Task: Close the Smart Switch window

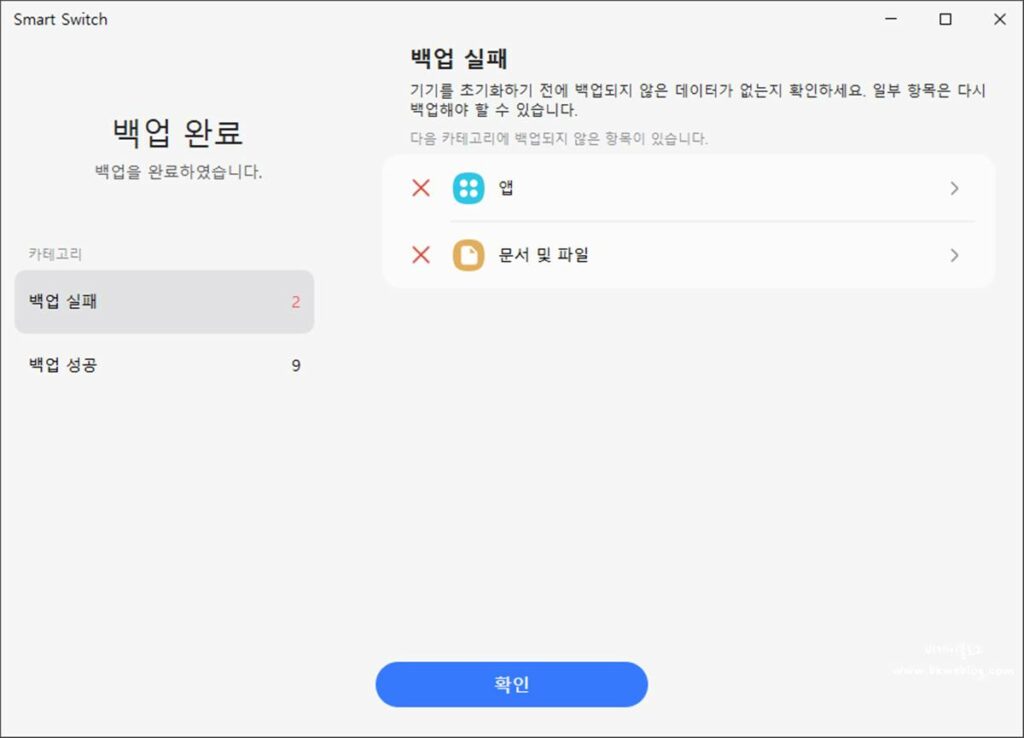Action: pos(999,19)
